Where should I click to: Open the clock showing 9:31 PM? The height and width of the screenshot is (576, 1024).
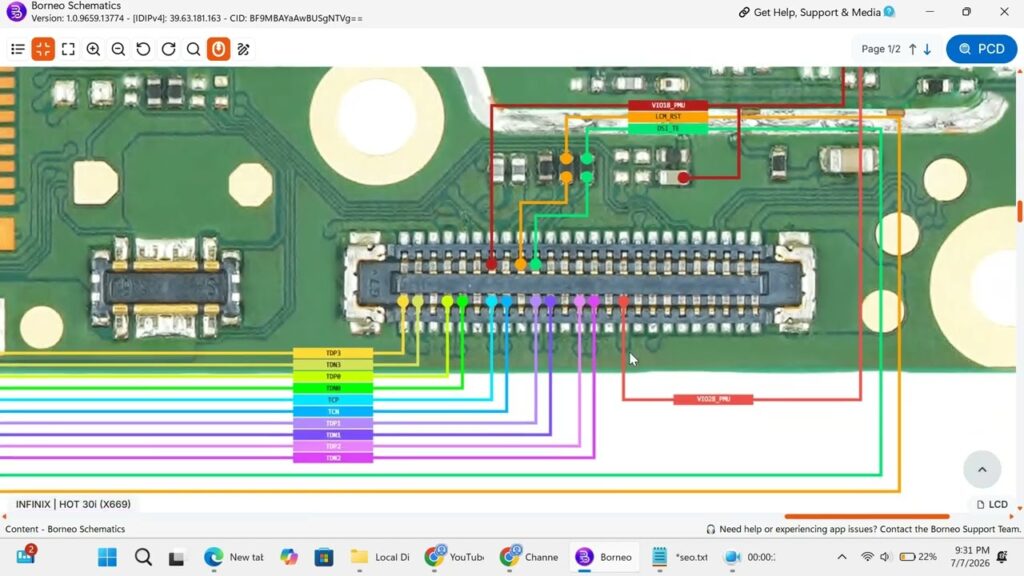[x=970, y=556]
